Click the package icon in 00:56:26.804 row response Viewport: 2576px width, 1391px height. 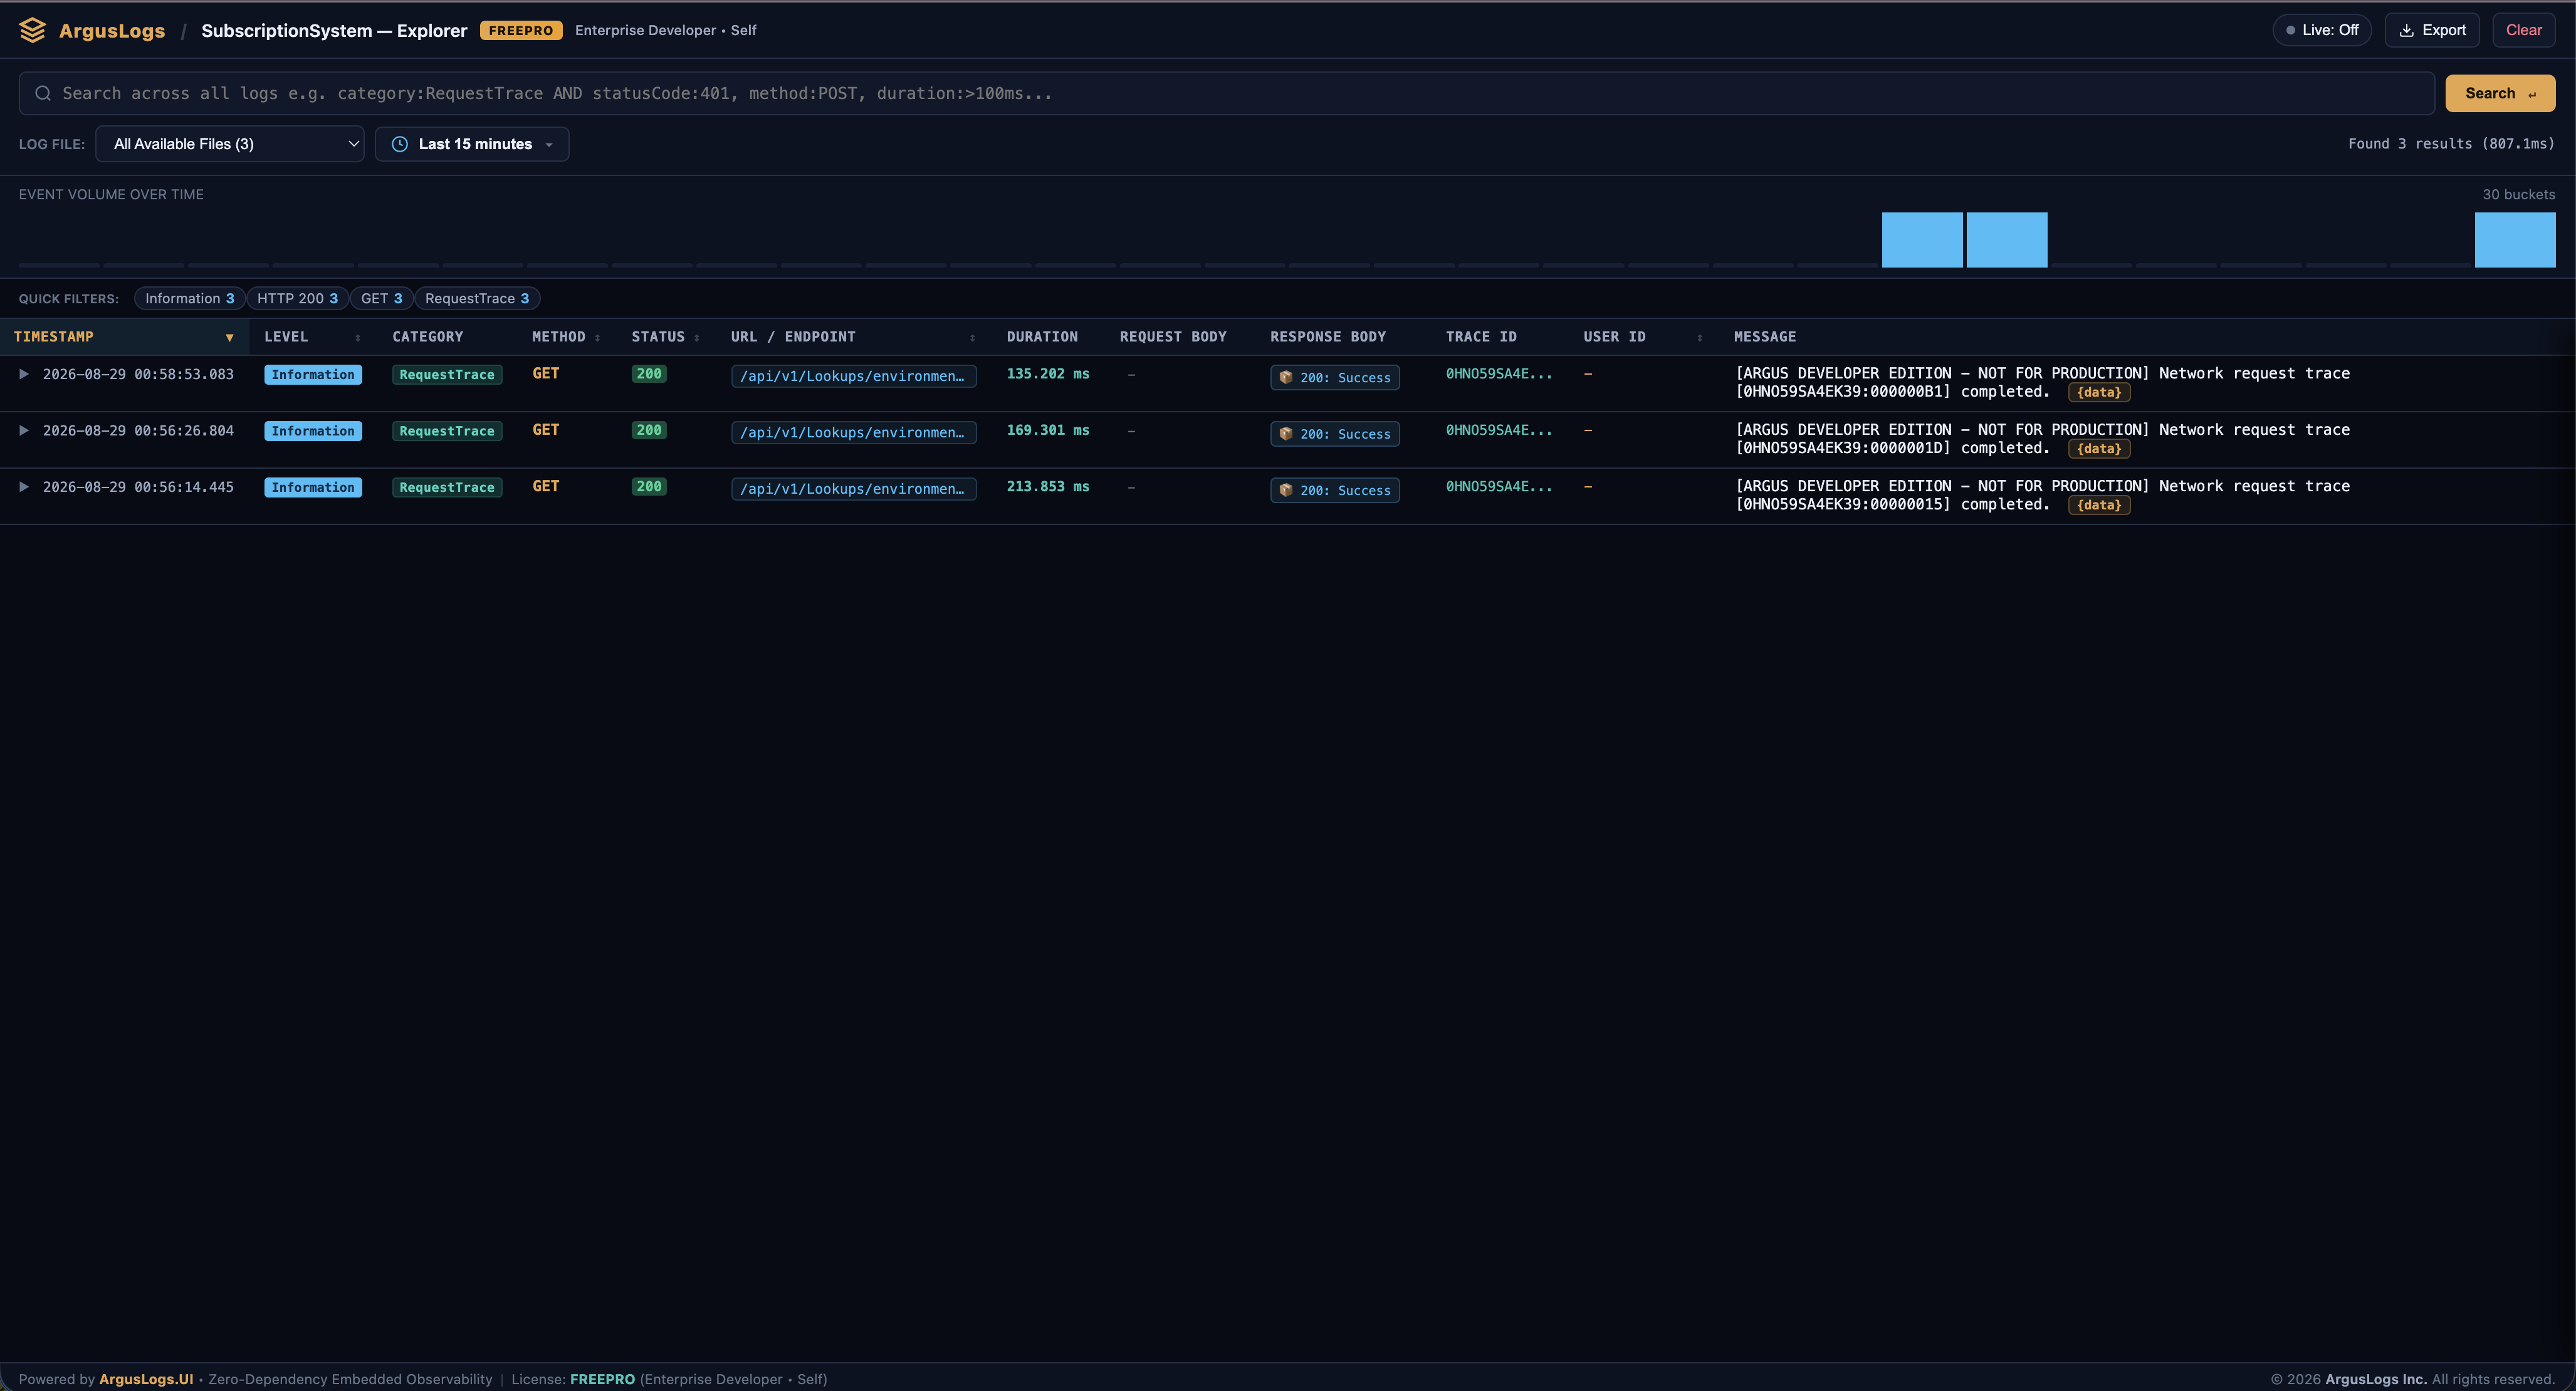[1286, 434]
